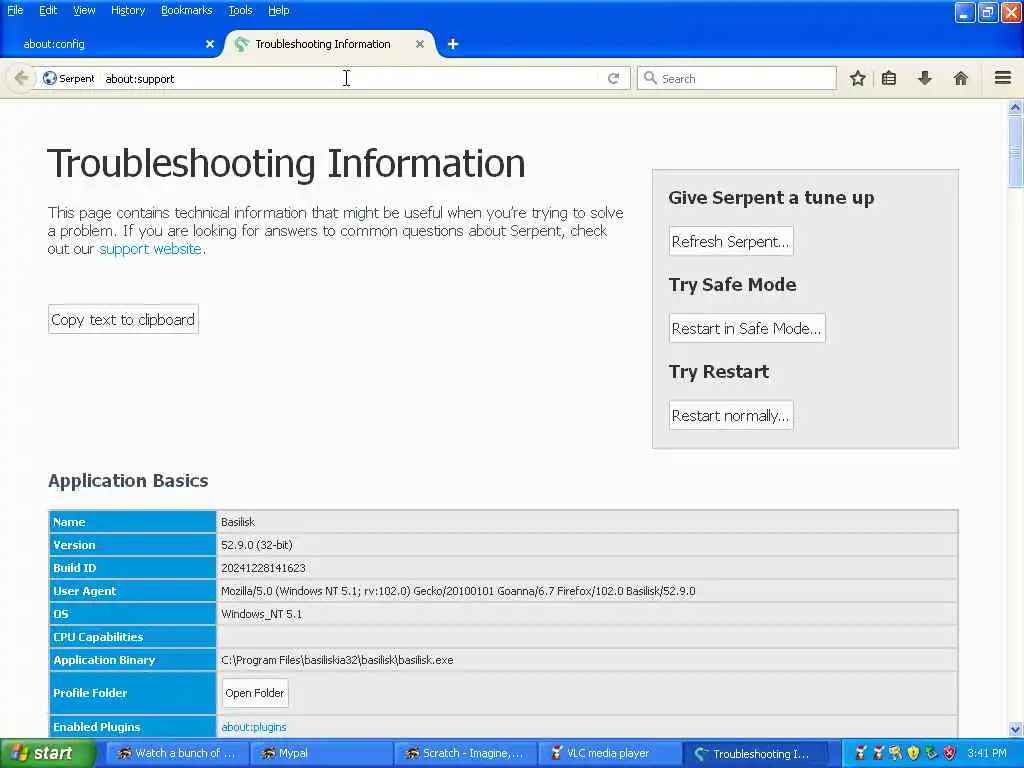Click the Application Binary path value

click(337, 660)
